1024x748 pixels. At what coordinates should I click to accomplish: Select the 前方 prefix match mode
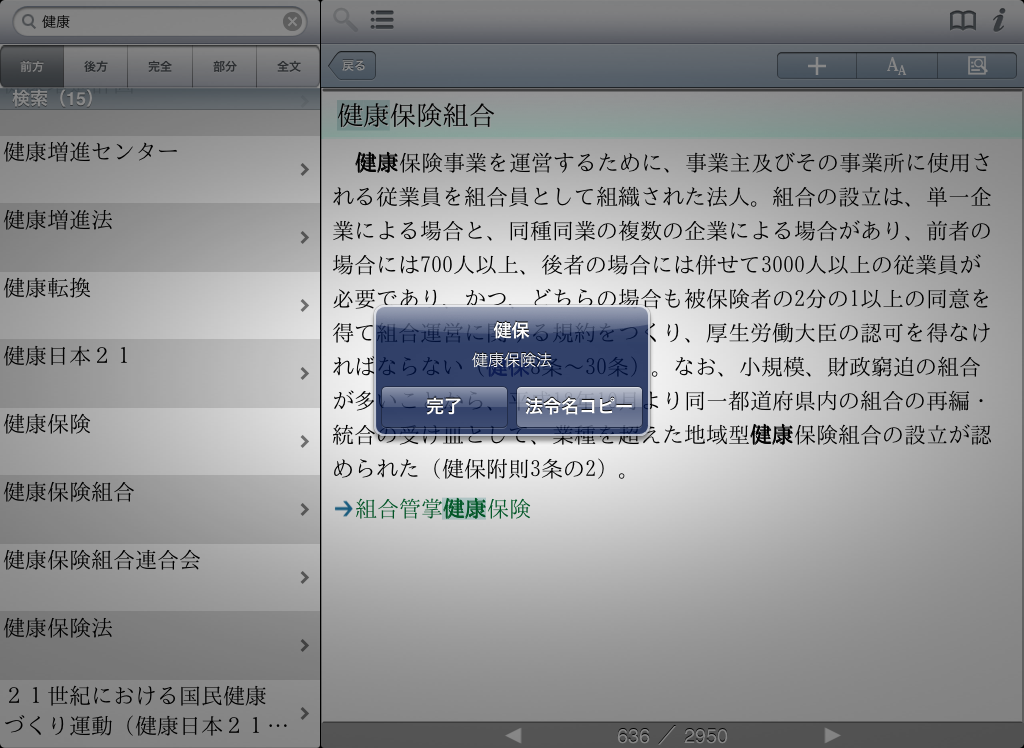coord(32,67)
